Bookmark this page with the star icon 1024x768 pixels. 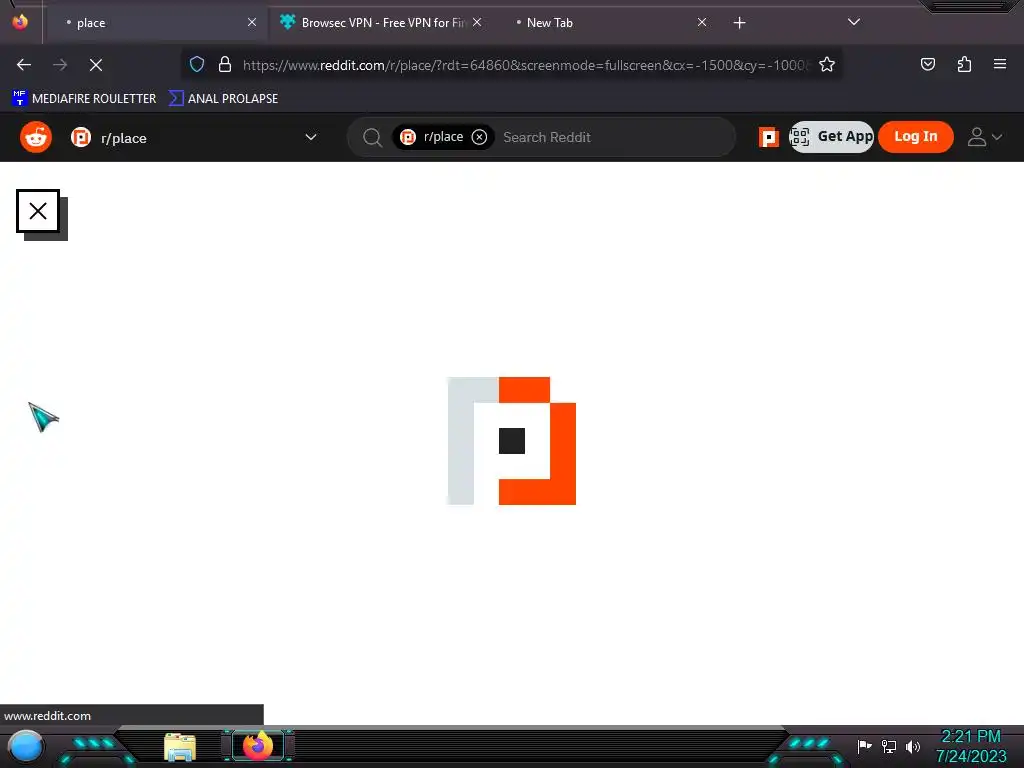(x=827, y=64)
